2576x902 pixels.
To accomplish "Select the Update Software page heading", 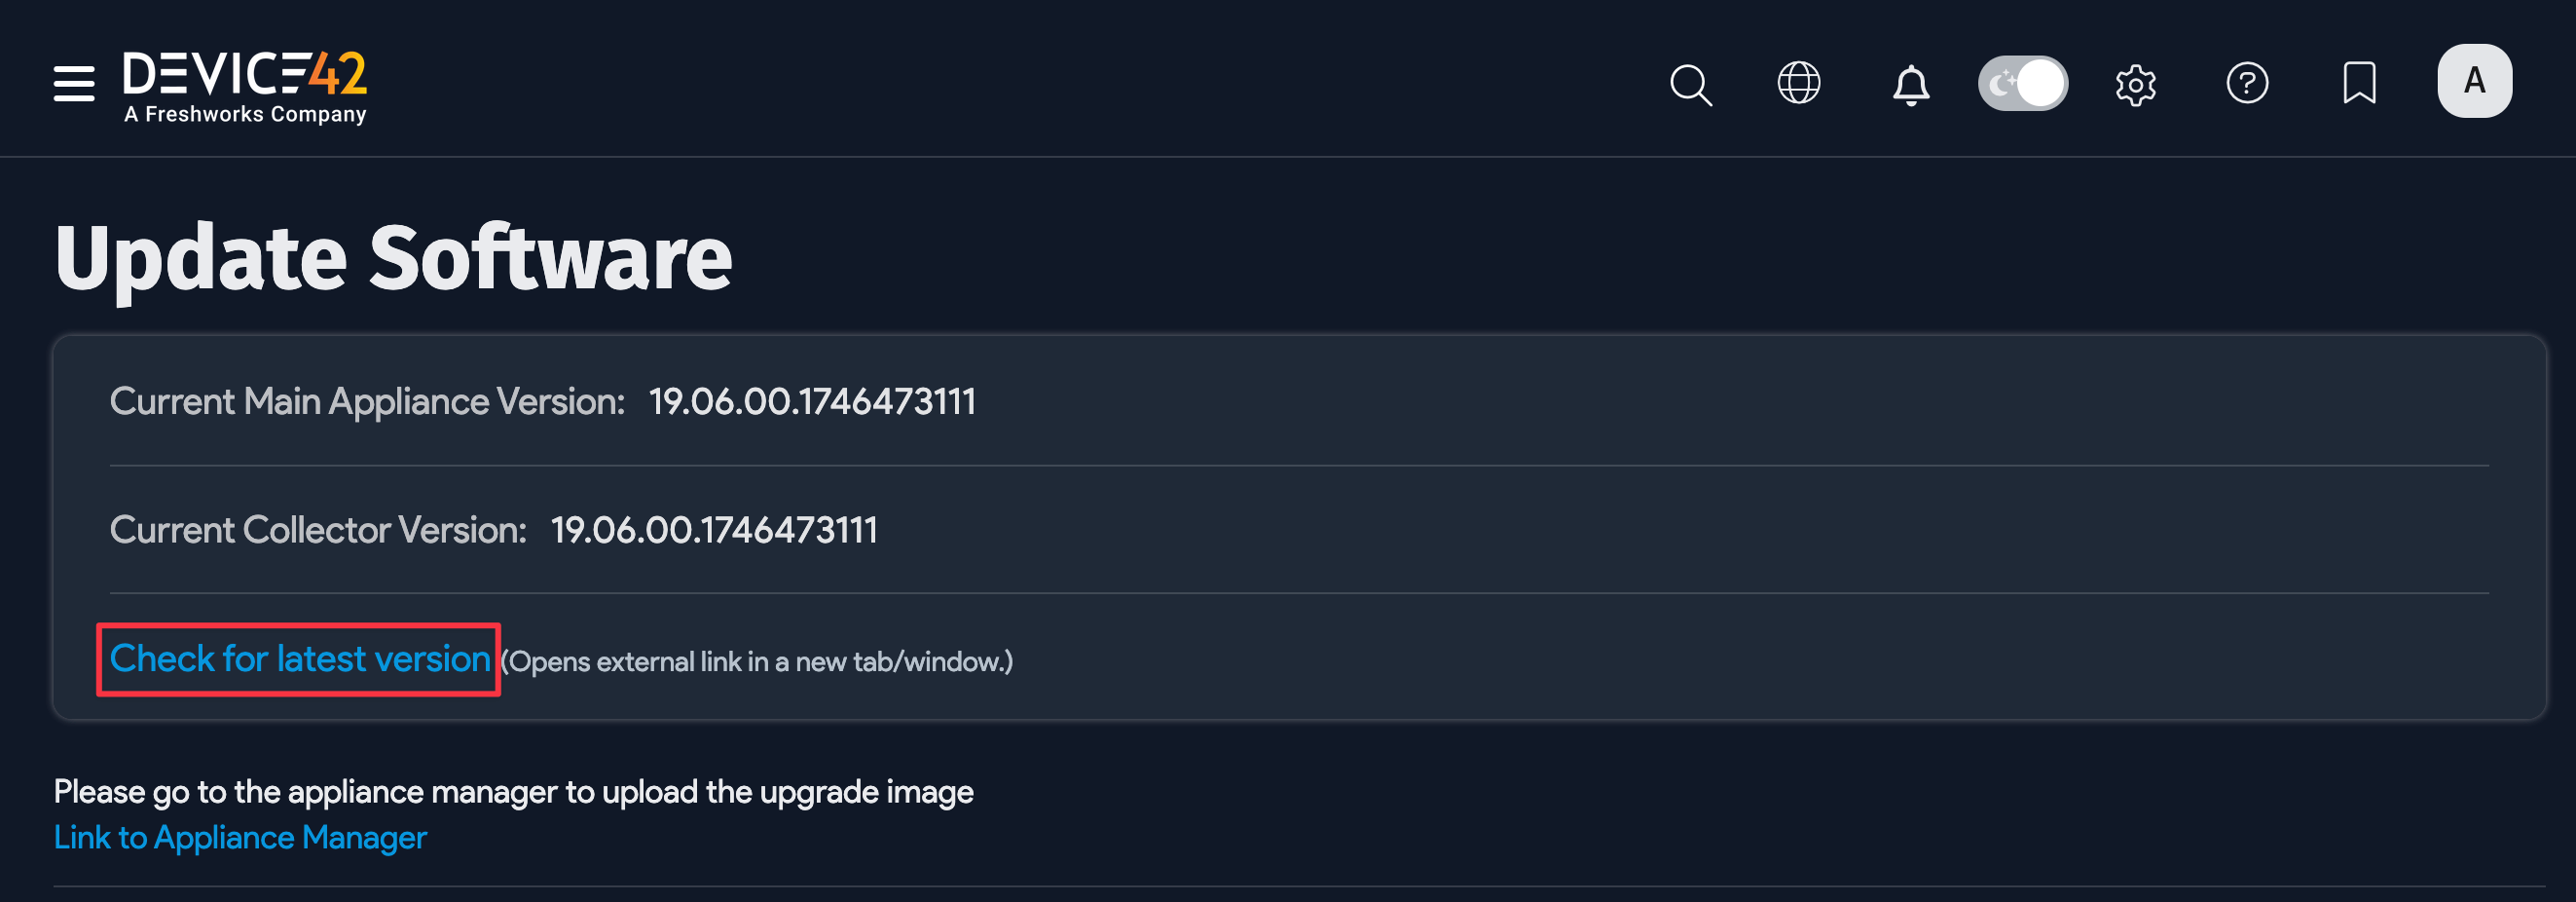I will click(395, 258).
